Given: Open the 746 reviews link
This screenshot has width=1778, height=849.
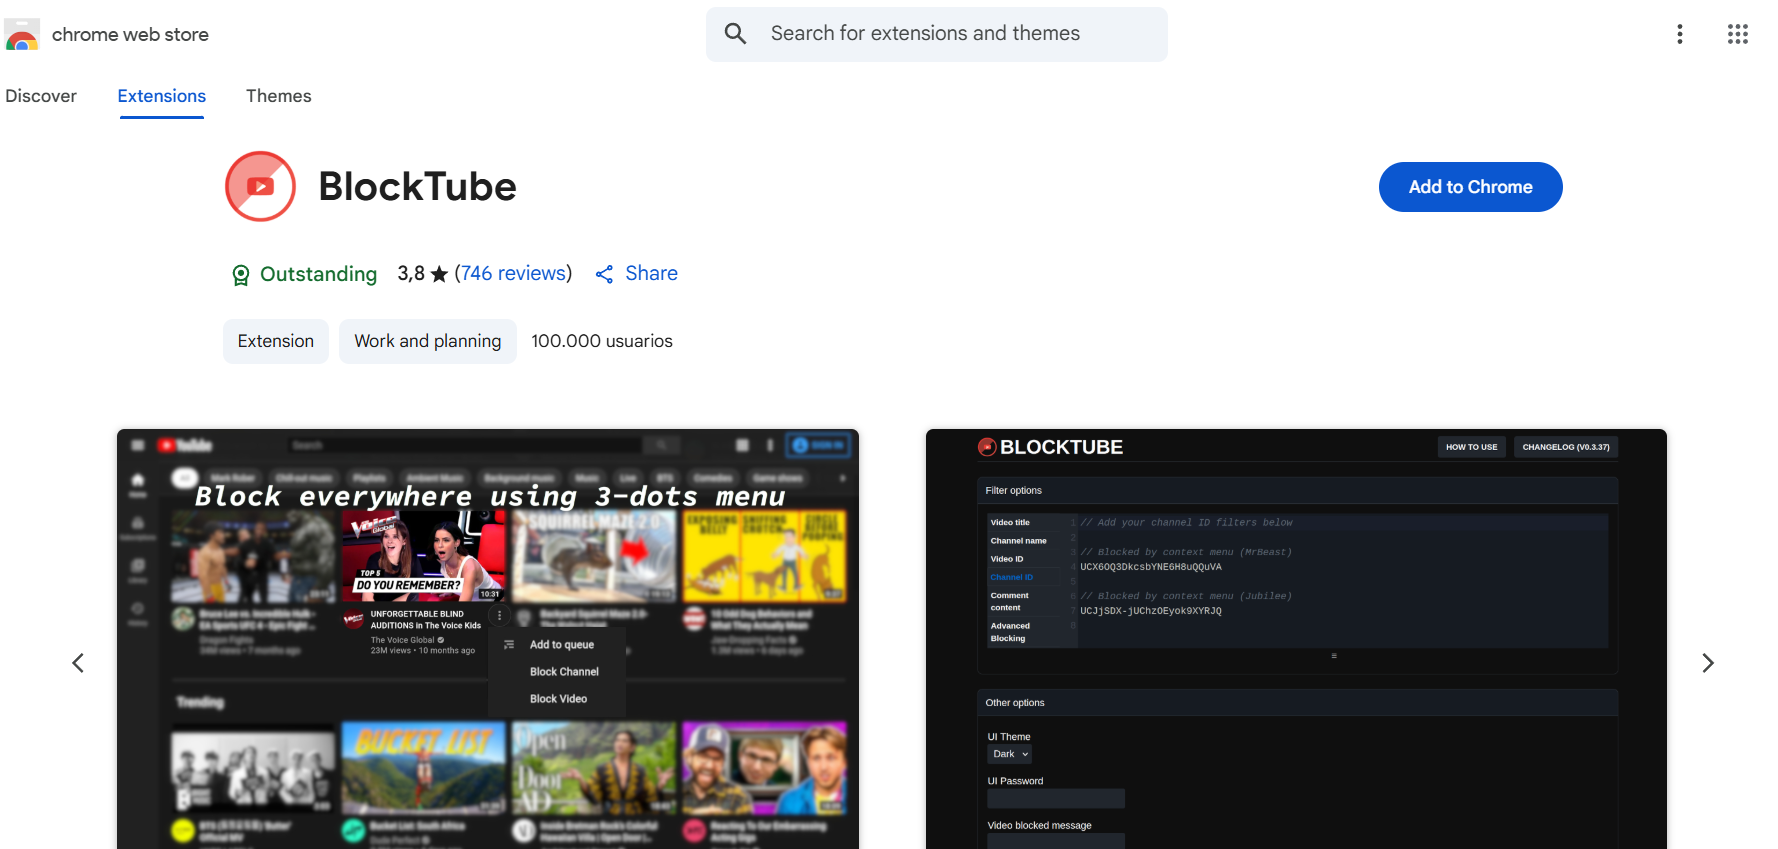Looking at the screenshot, I should click(513, 274).
